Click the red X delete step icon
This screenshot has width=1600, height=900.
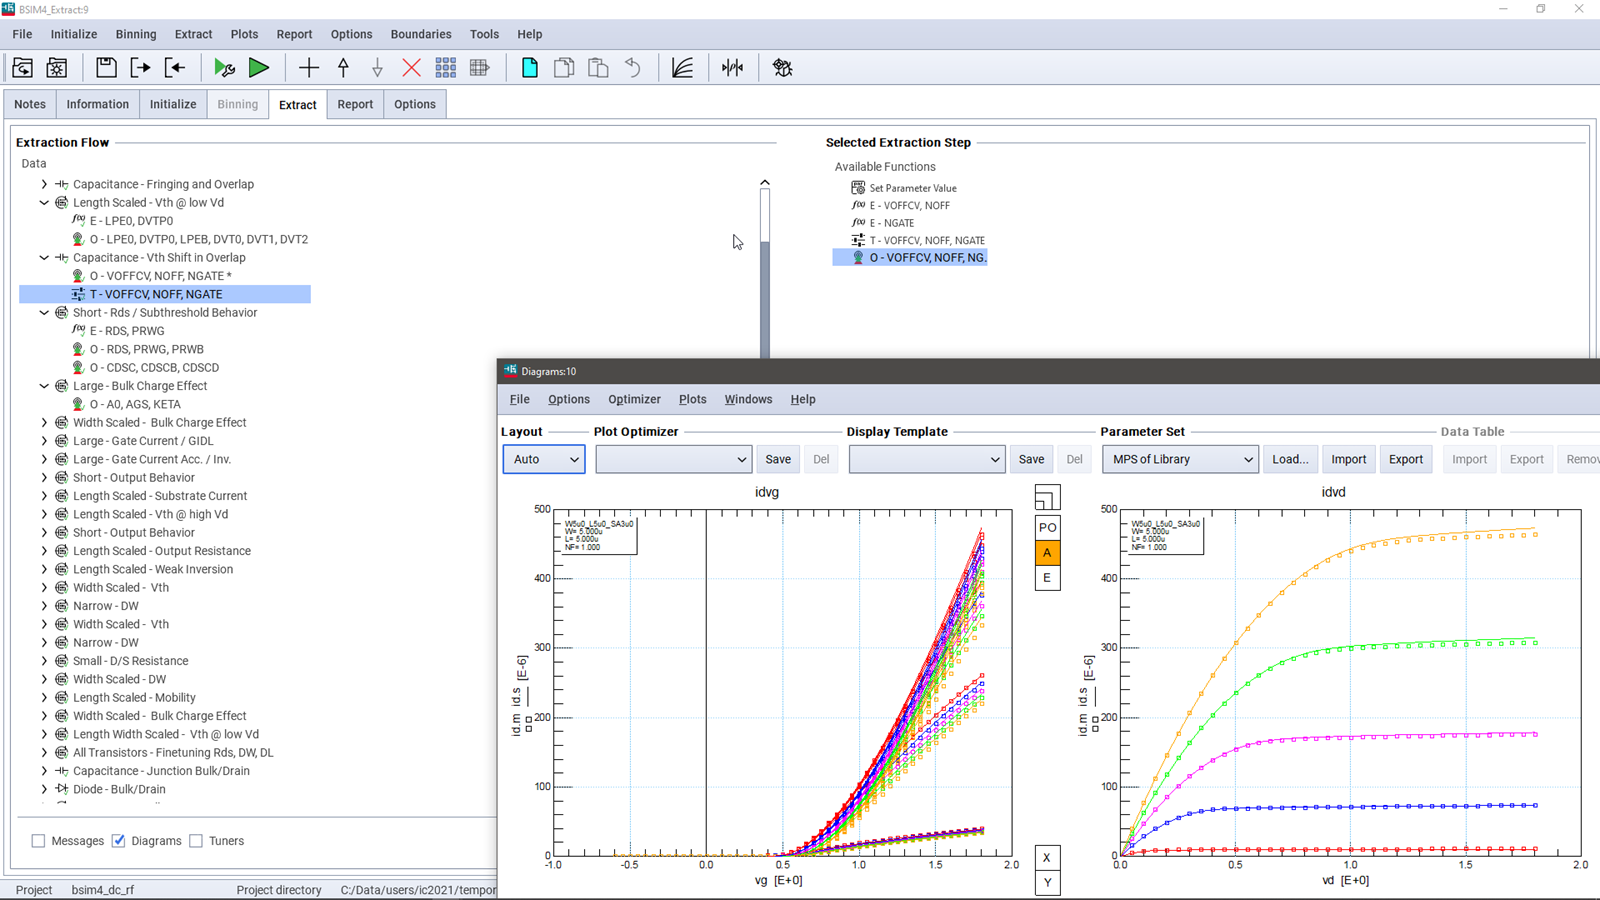point(410,67)
